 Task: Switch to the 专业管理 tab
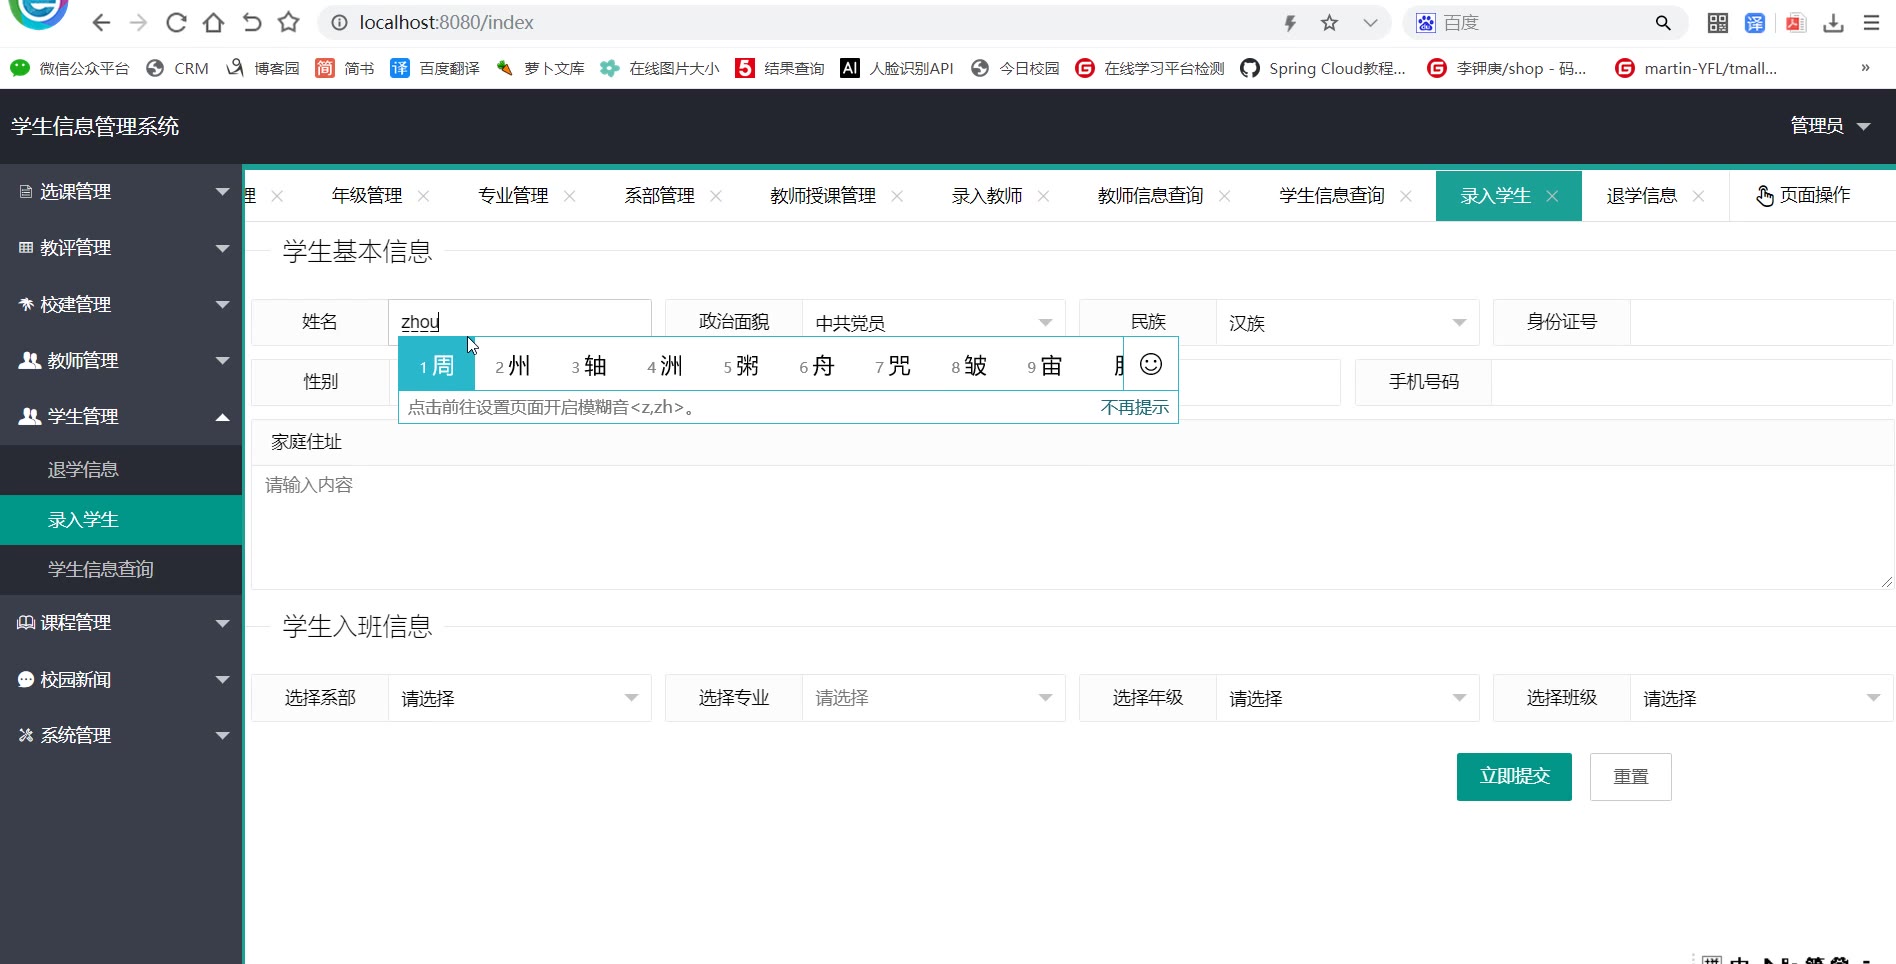click(513, 196)
